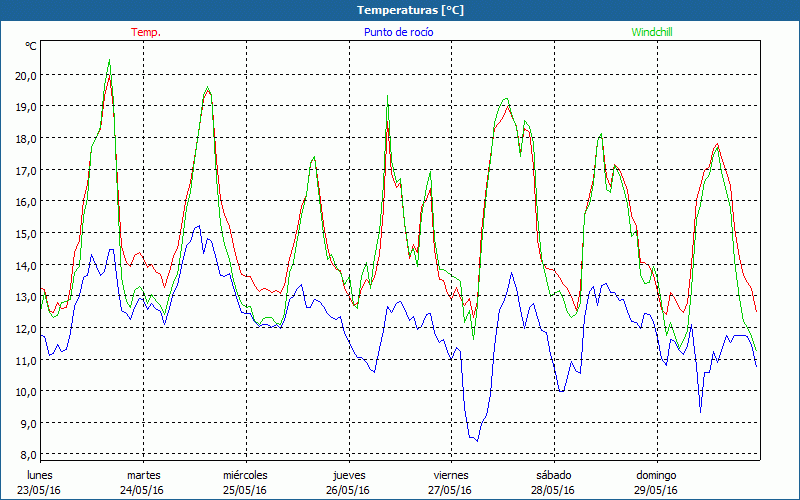800x500 pixels.
Task: Click the 17,0 value on the temperature axis
Action: pos(25,170)
